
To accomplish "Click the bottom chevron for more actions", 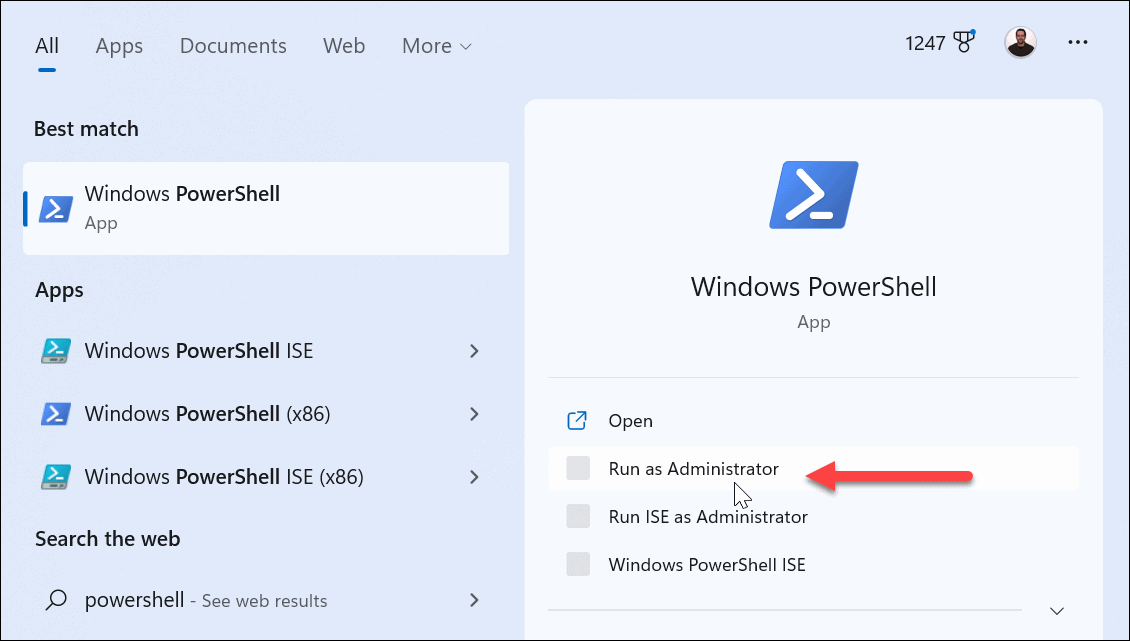I will click(1056, 610).
